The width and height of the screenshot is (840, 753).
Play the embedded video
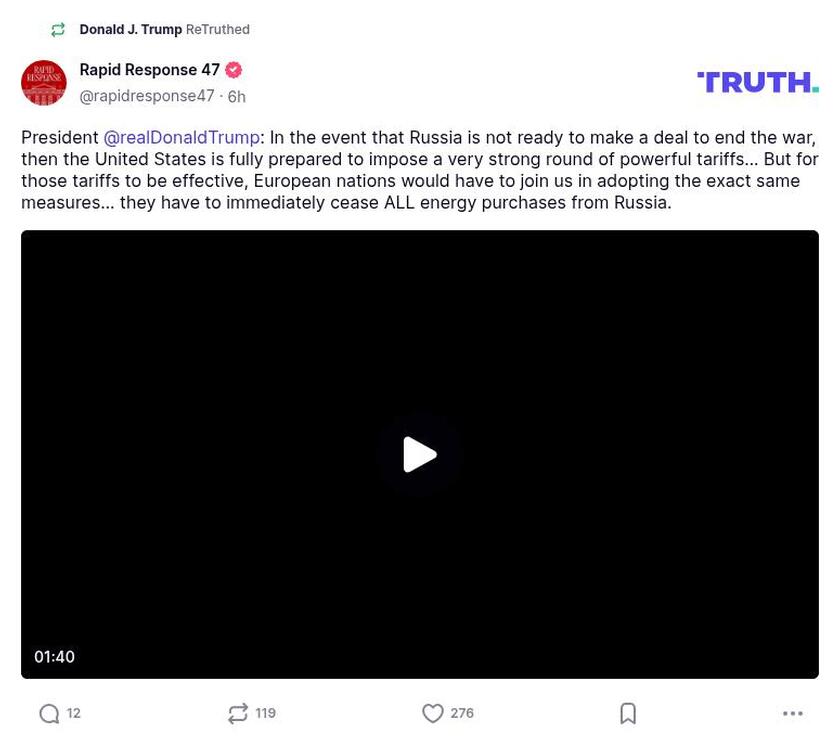click(x=420, y=454)
